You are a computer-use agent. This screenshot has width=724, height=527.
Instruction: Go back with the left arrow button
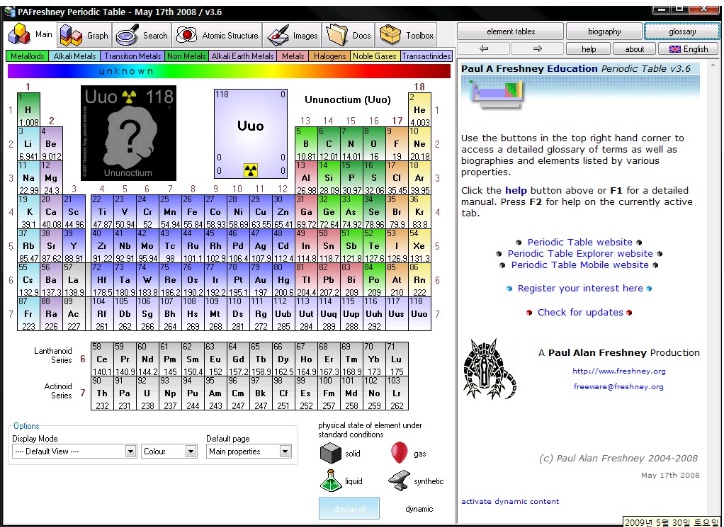pyautogui.click(x=483, y=48)
